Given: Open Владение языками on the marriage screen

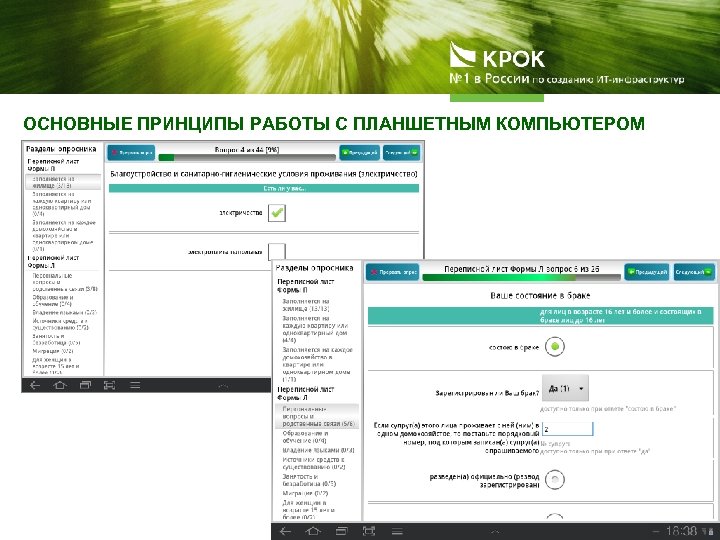Looking at the screenshot, I should (318, 450).
